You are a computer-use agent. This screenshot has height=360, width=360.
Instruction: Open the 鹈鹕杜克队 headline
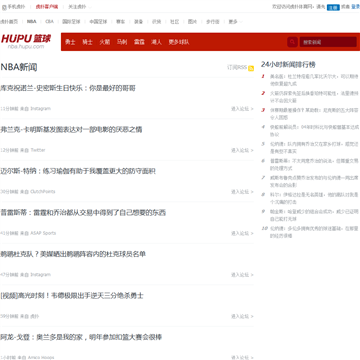point(73,254)
